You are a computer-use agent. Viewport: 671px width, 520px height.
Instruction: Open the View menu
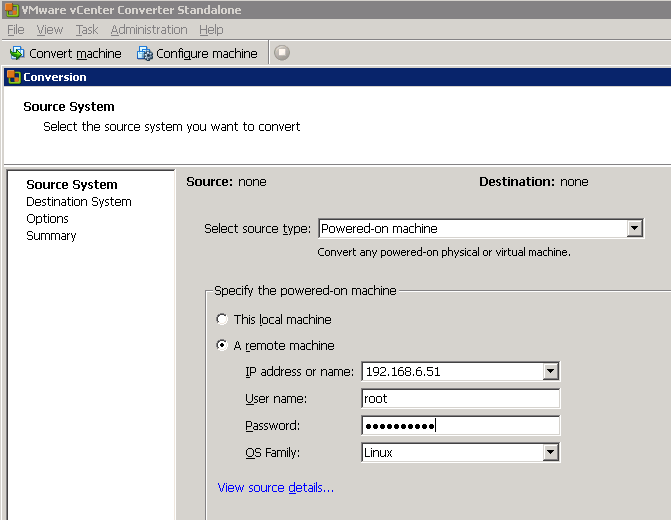[x=50, y=30]
